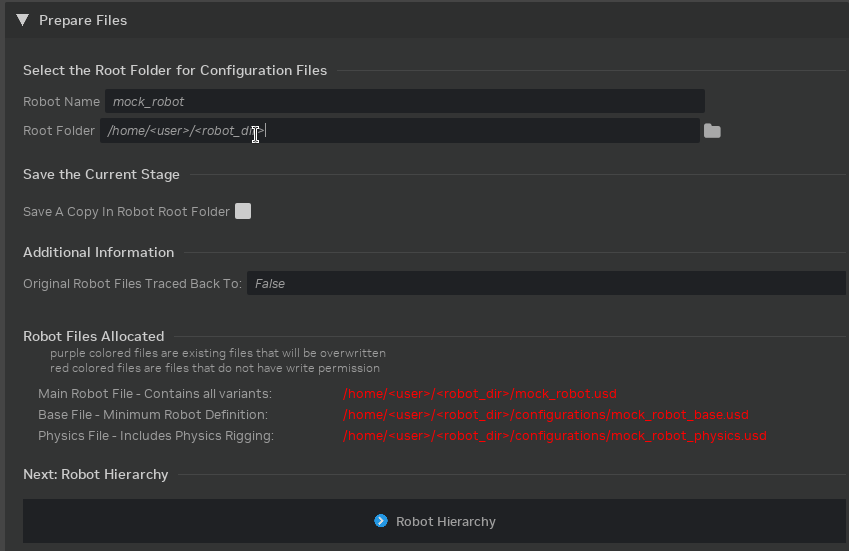
Task: Click the Robot Name label
Action: tap(61, 102)
